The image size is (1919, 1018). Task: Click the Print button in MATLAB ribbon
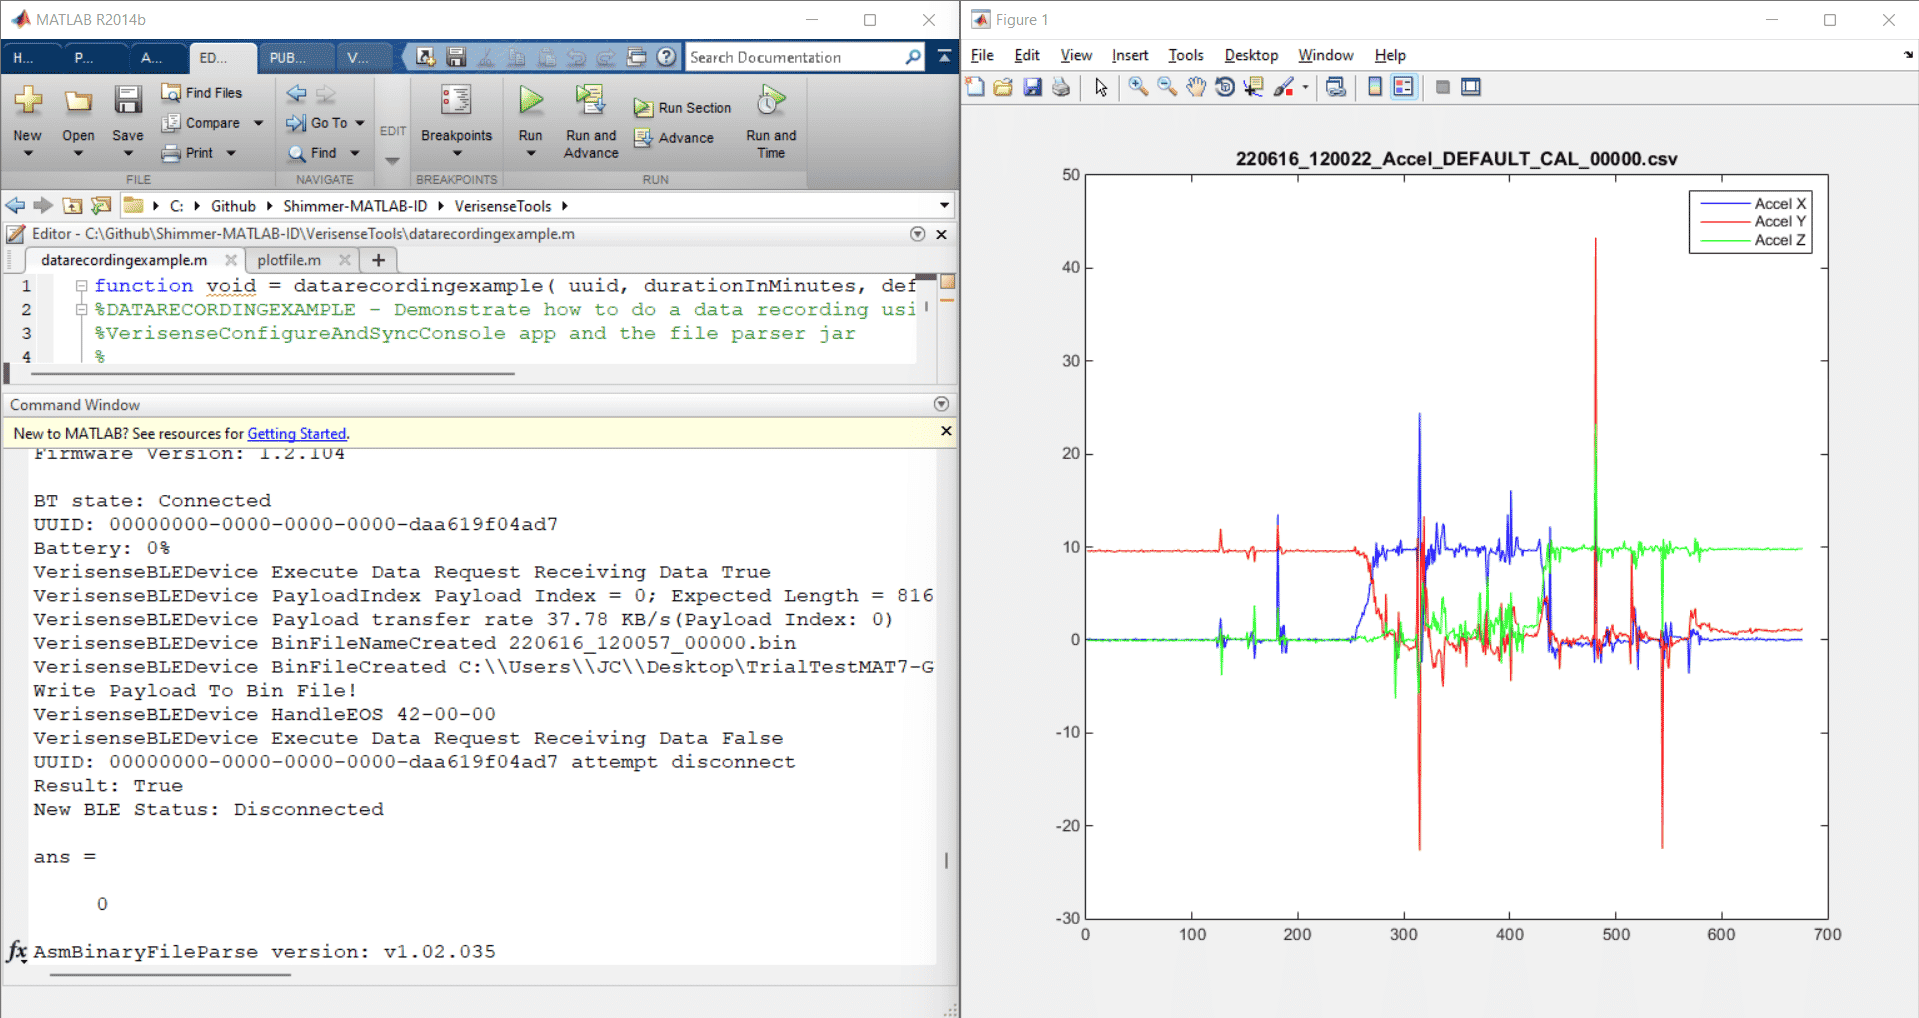(x=188, y=153)
